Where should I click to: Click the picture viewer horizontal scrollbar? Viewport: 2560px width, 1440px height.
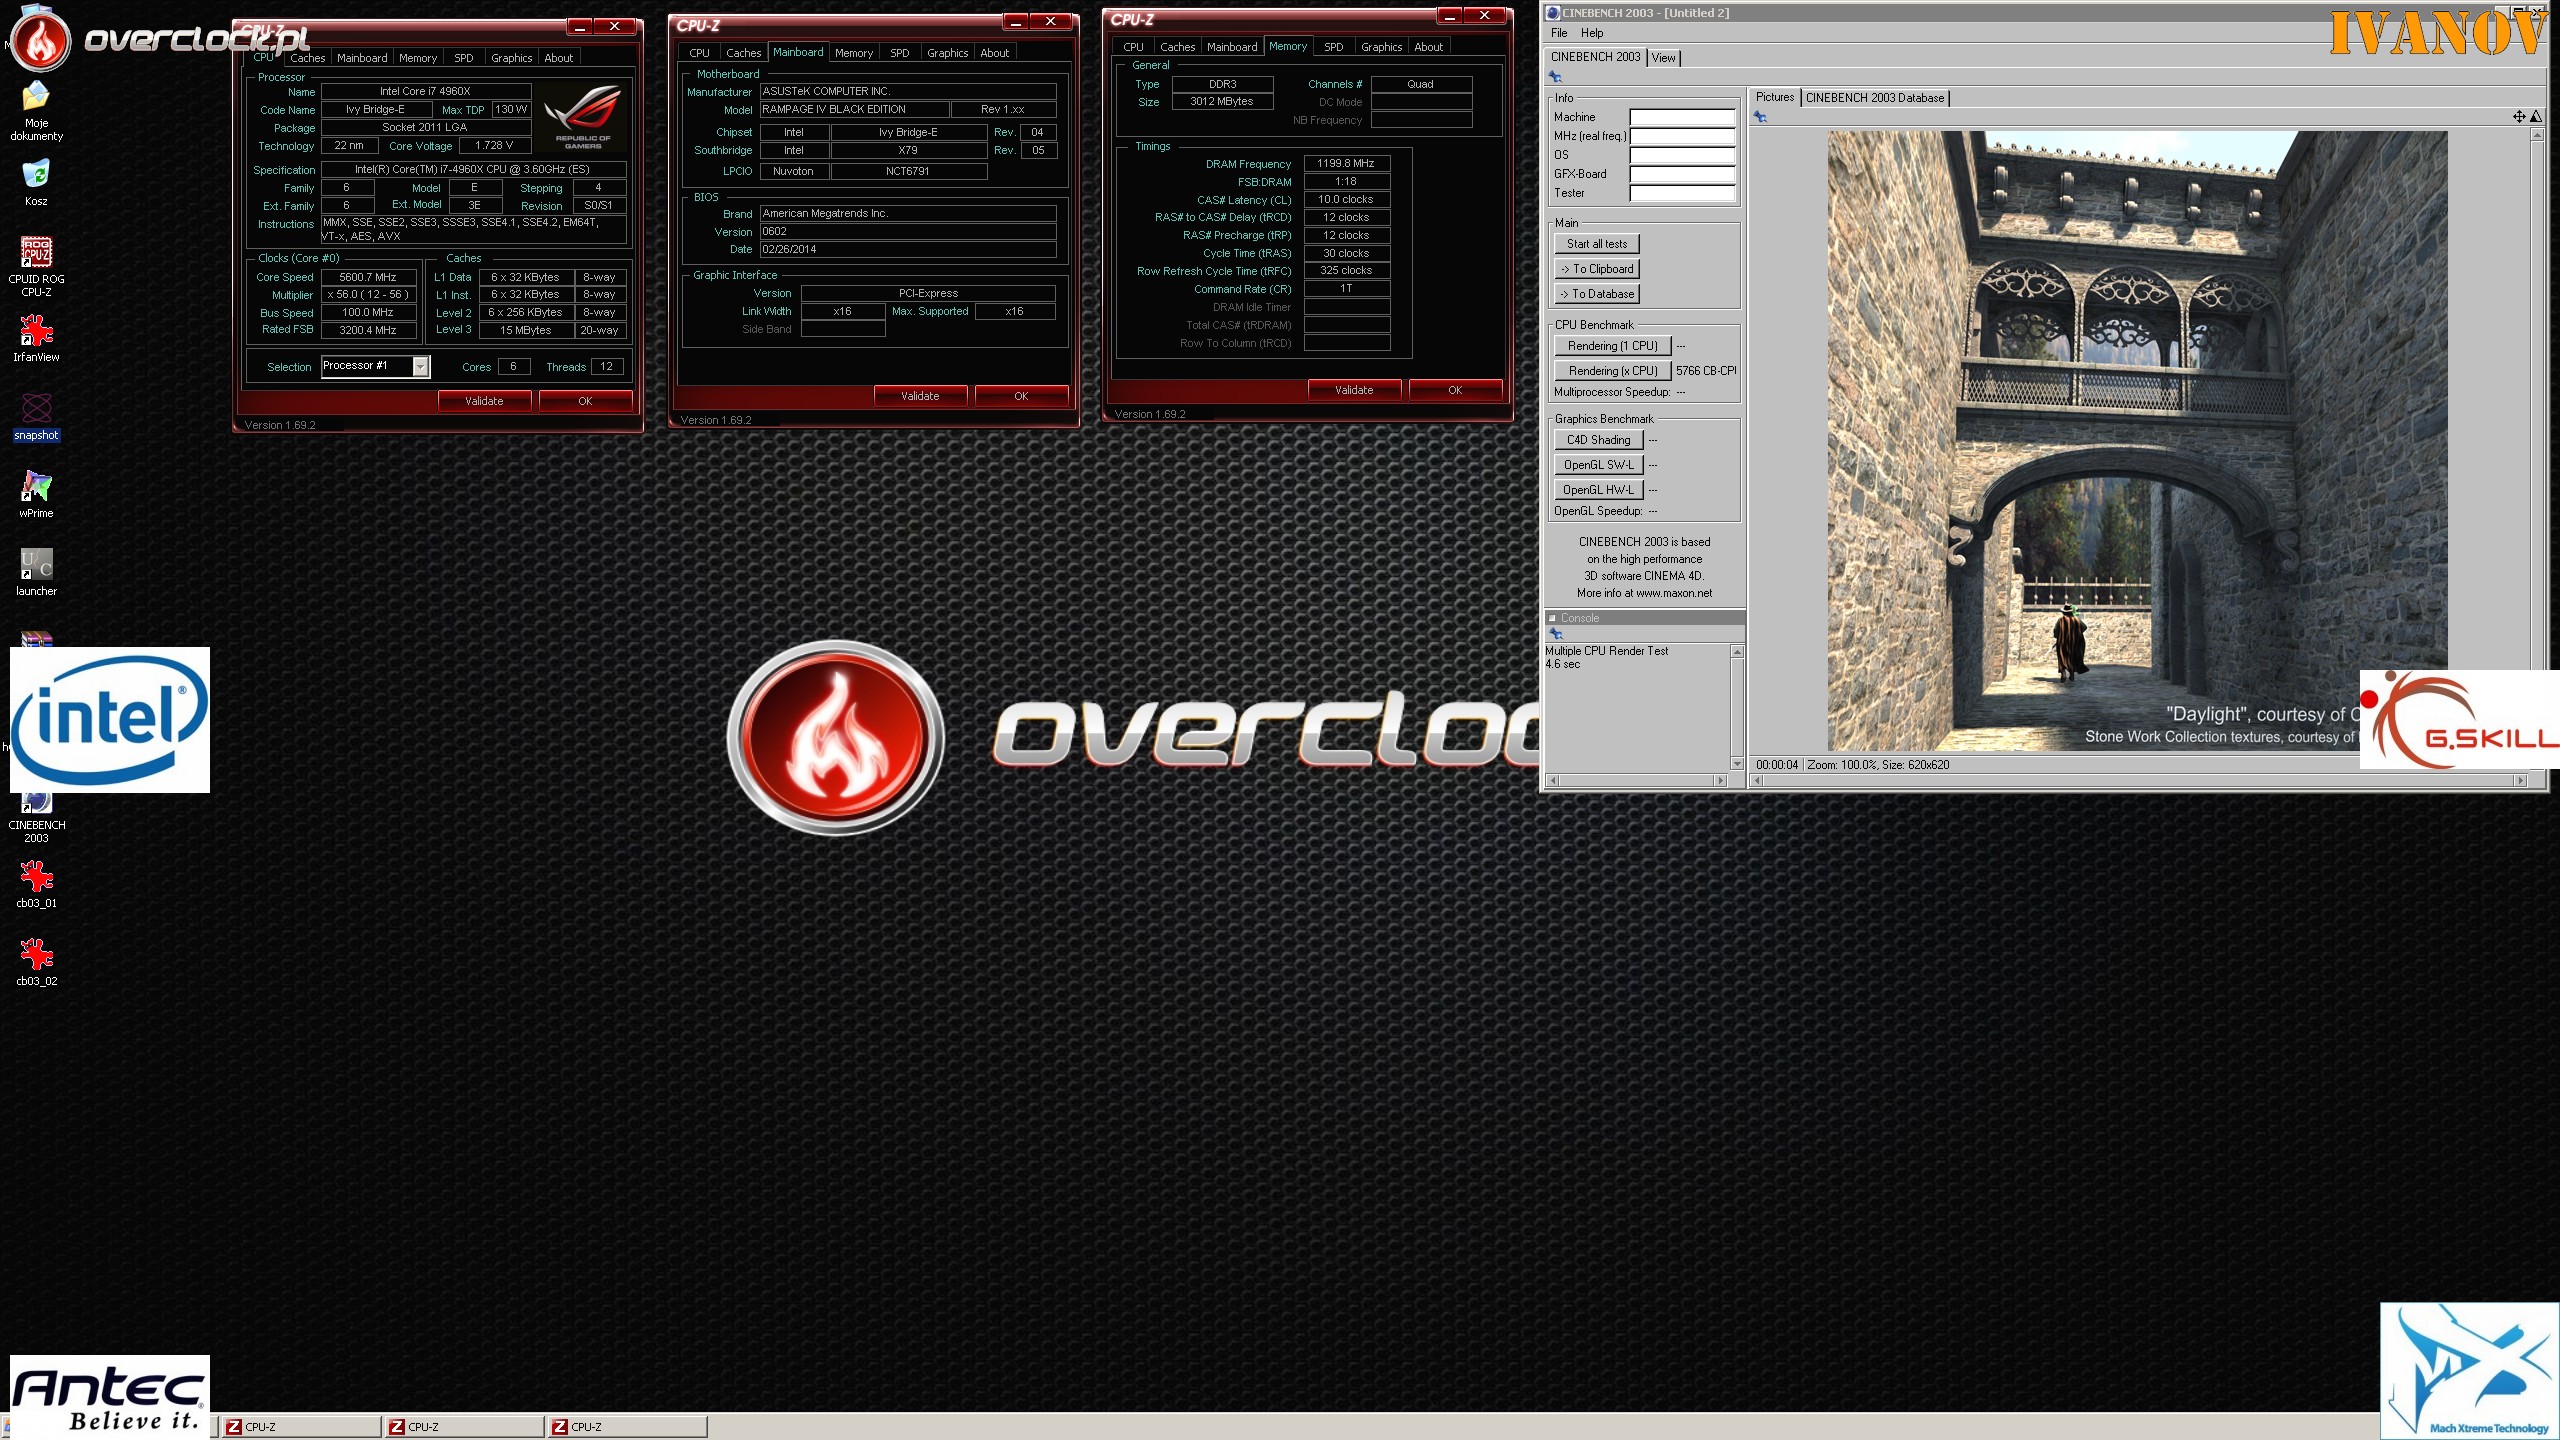[x=2139, y=780]
